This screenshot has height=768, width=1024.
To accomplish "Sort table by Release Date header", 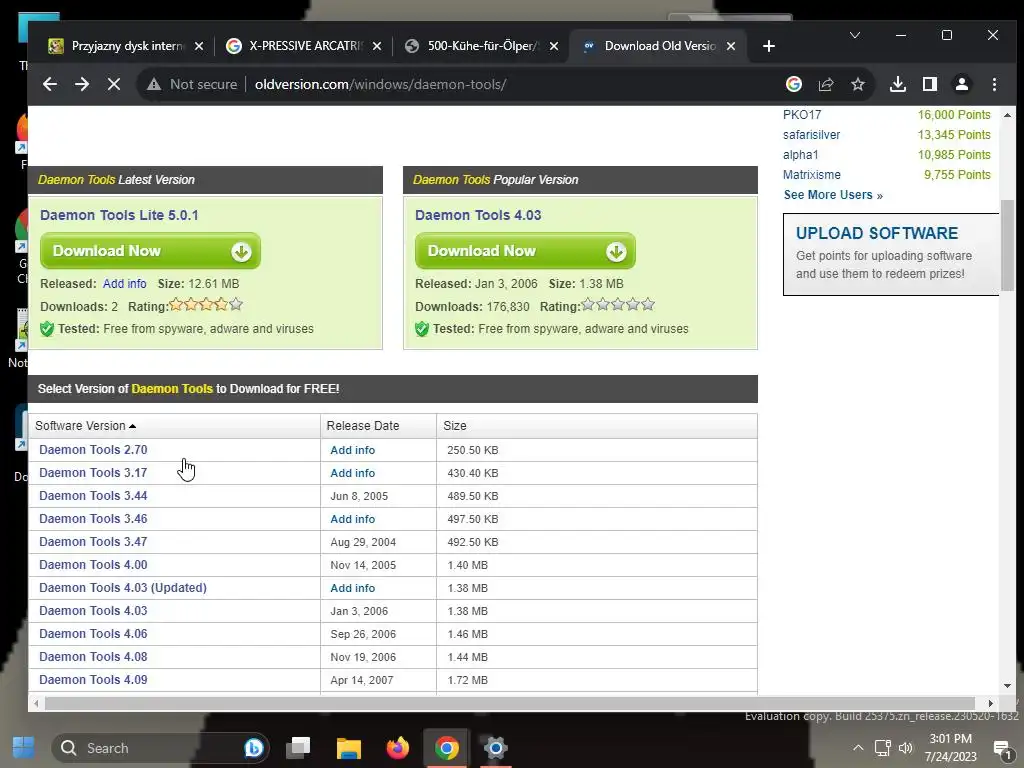I will [362, 426].
